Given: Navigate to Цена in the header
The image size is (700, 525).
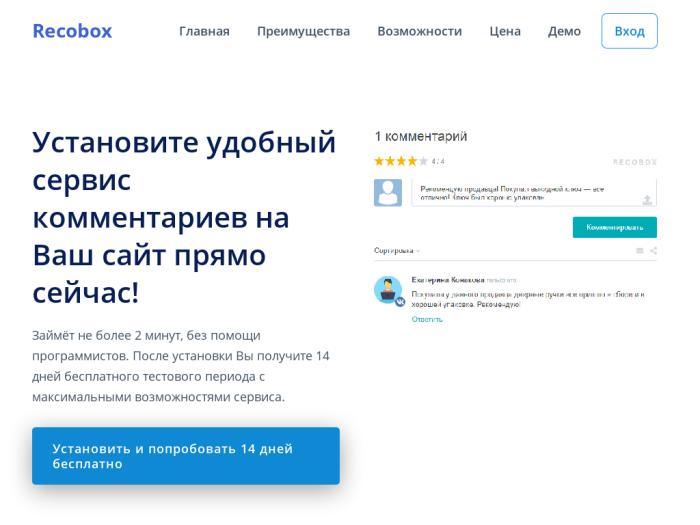Looking at the screenshot, I should click(x=505, y=32).
